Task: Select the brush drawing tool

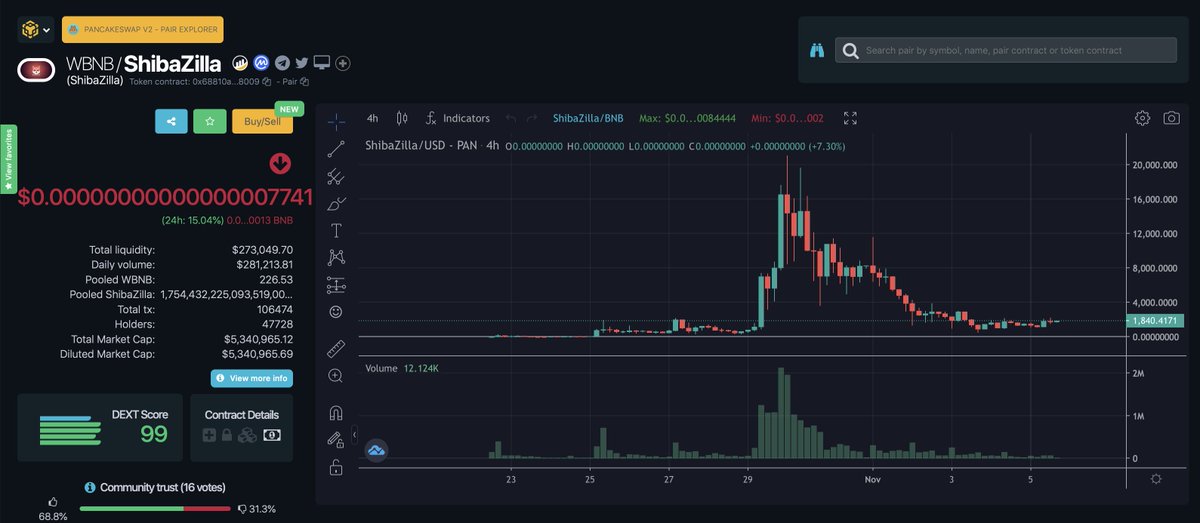Action: pyautogui.click(x=336, y=204)
